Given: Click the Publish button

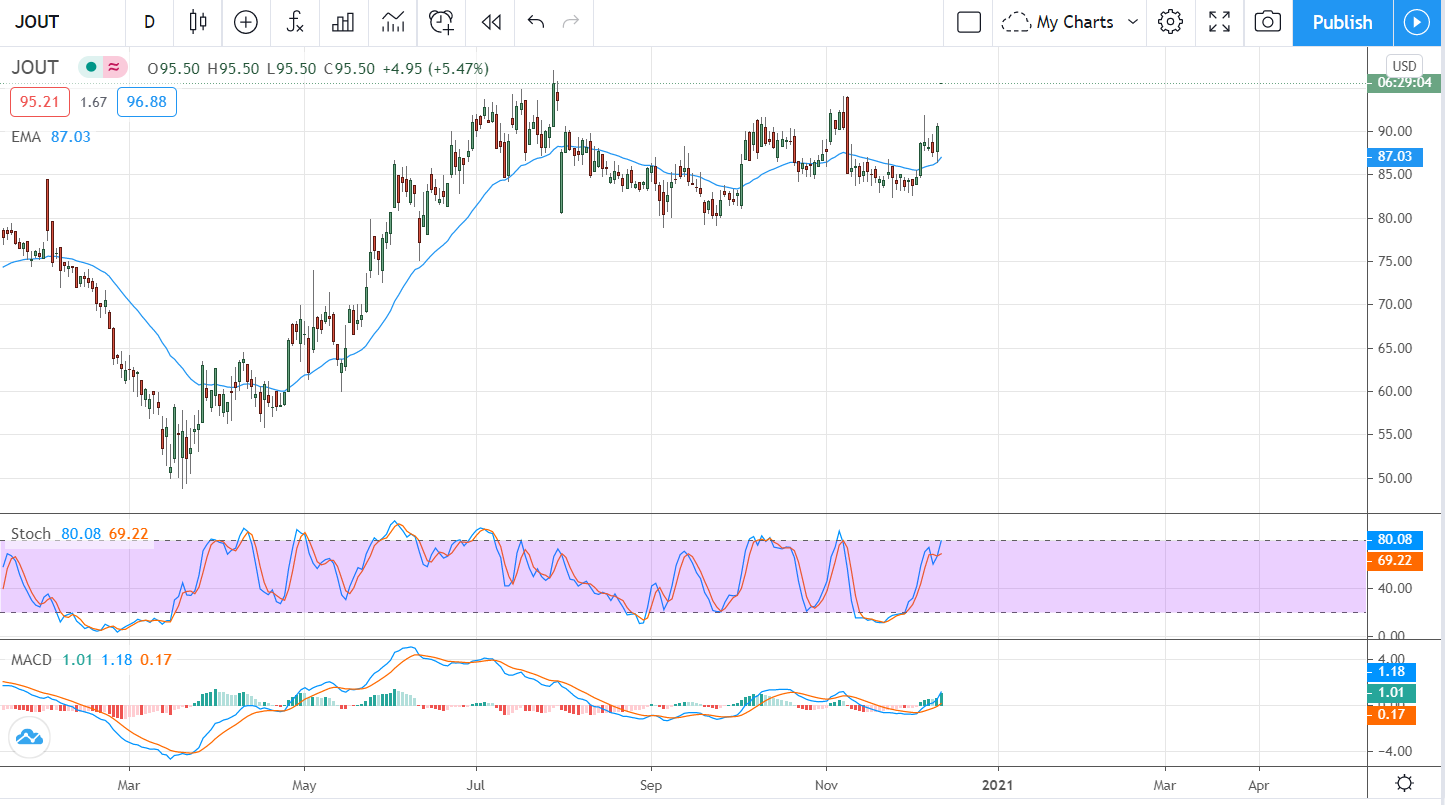Looking at the screenshot, I should click(1342, 22).
